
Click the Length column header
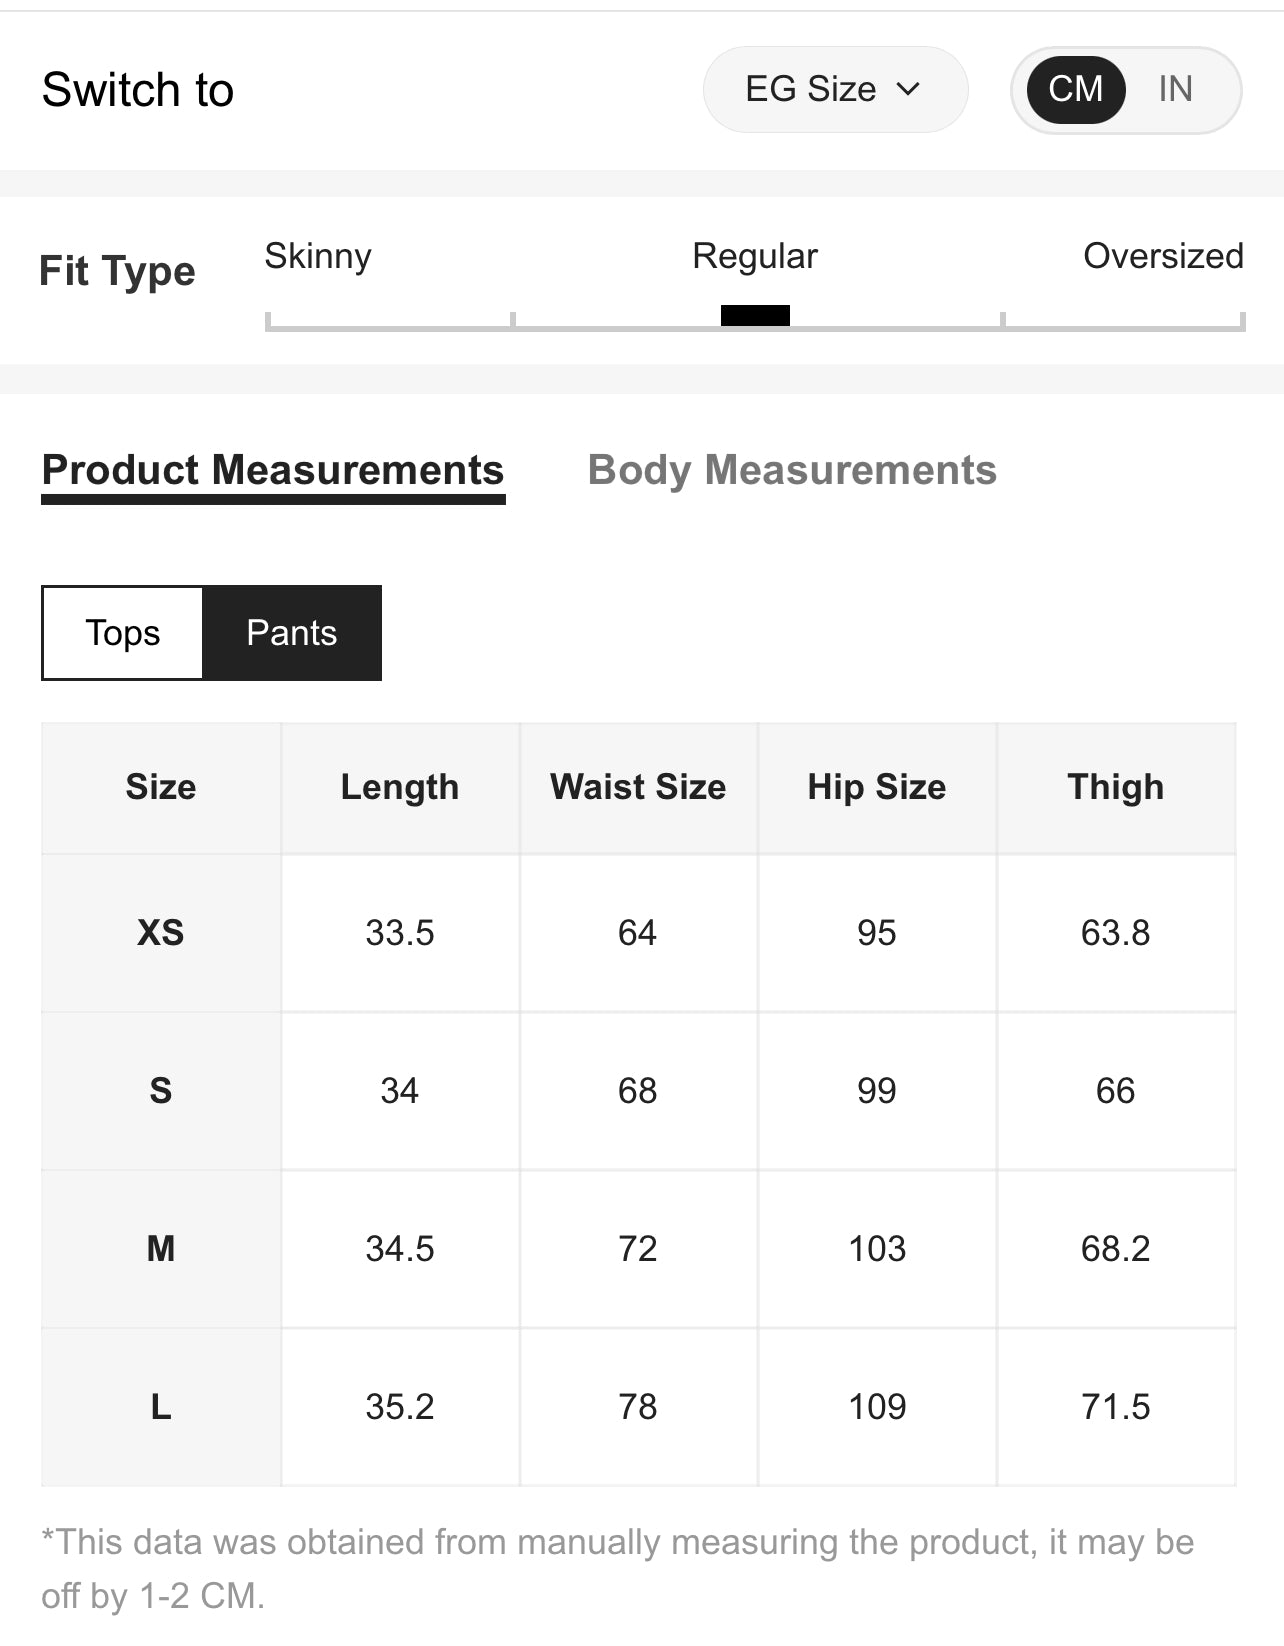click(x=400, y=787)
